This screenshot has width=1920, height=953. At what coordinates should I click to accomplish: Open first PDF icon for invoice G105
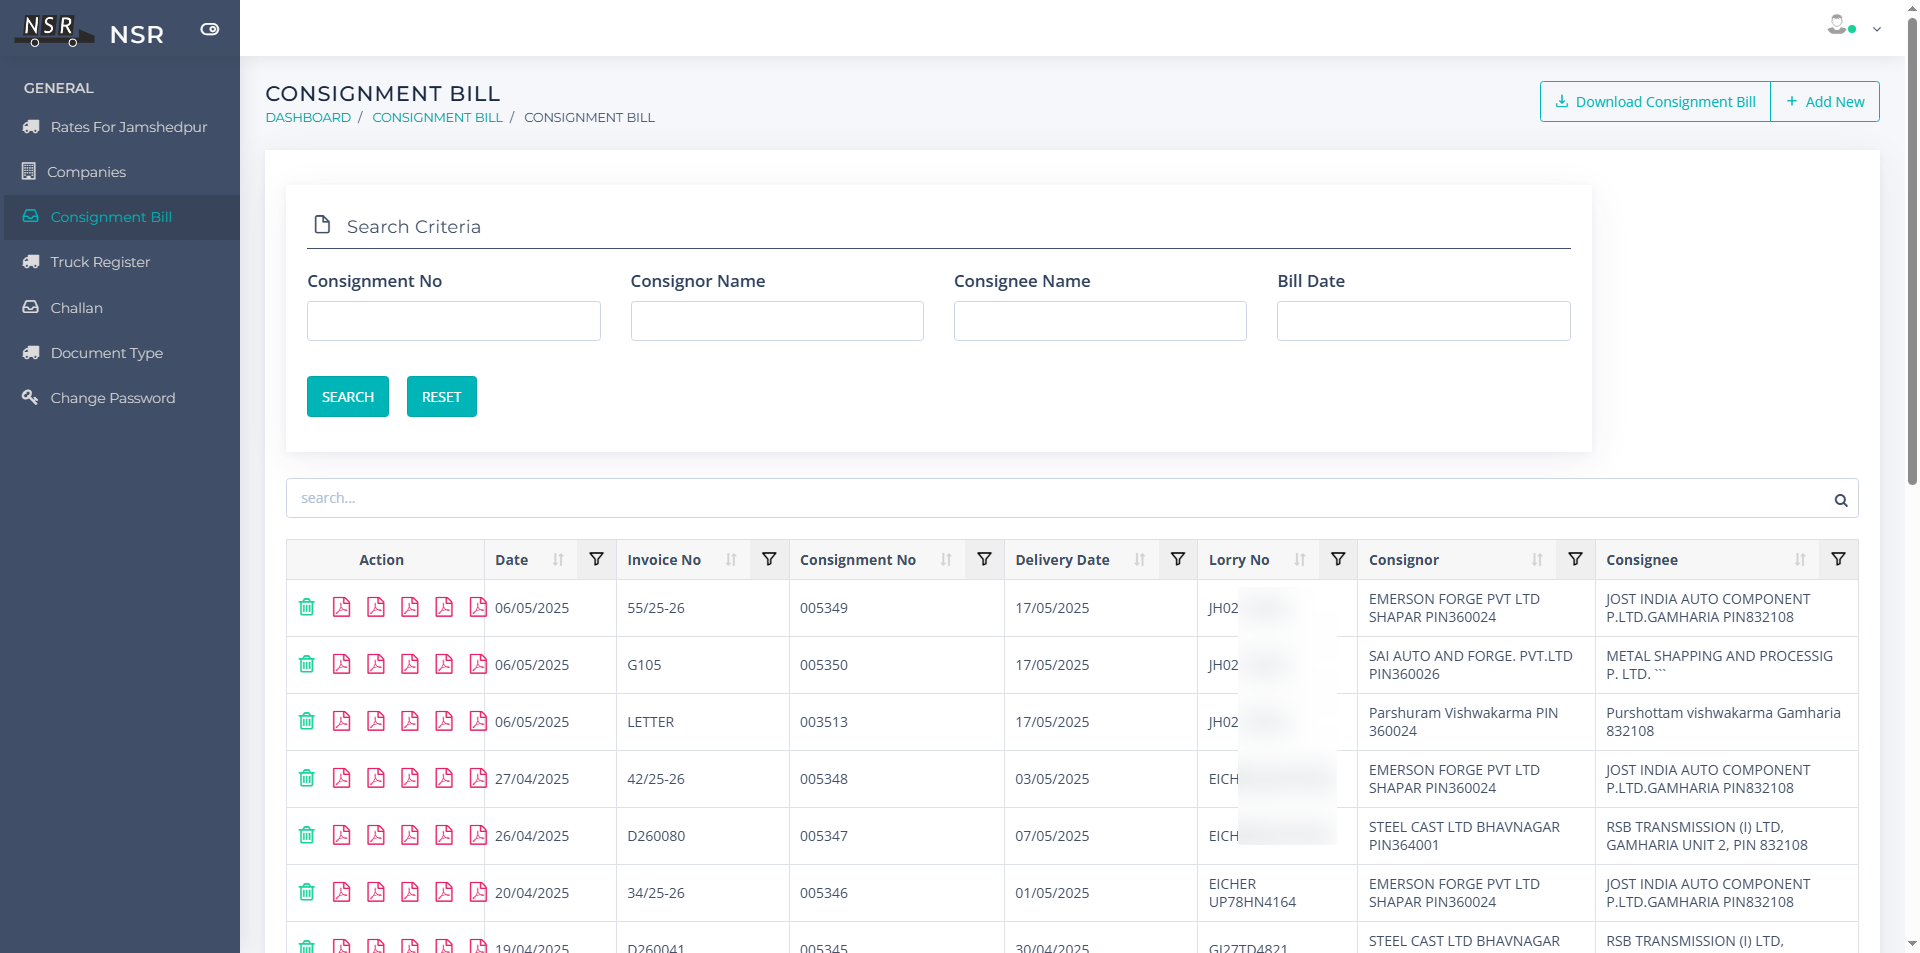341,664
